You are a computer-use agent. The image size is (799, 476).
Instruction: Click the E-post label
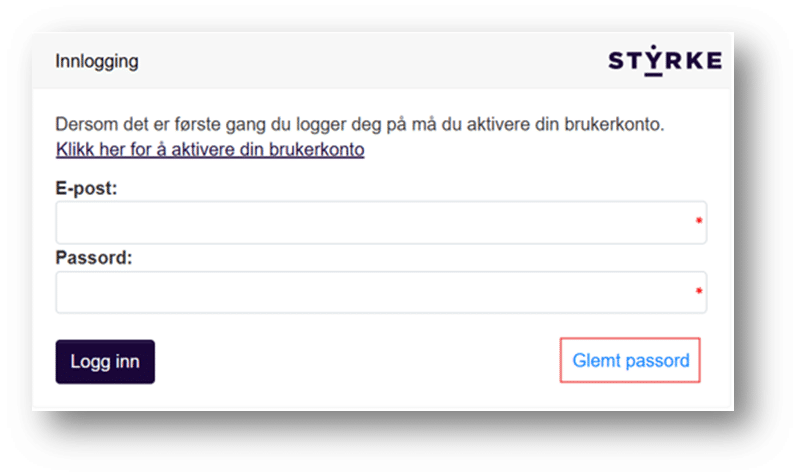pyautogui.click(x=87, y=188)
